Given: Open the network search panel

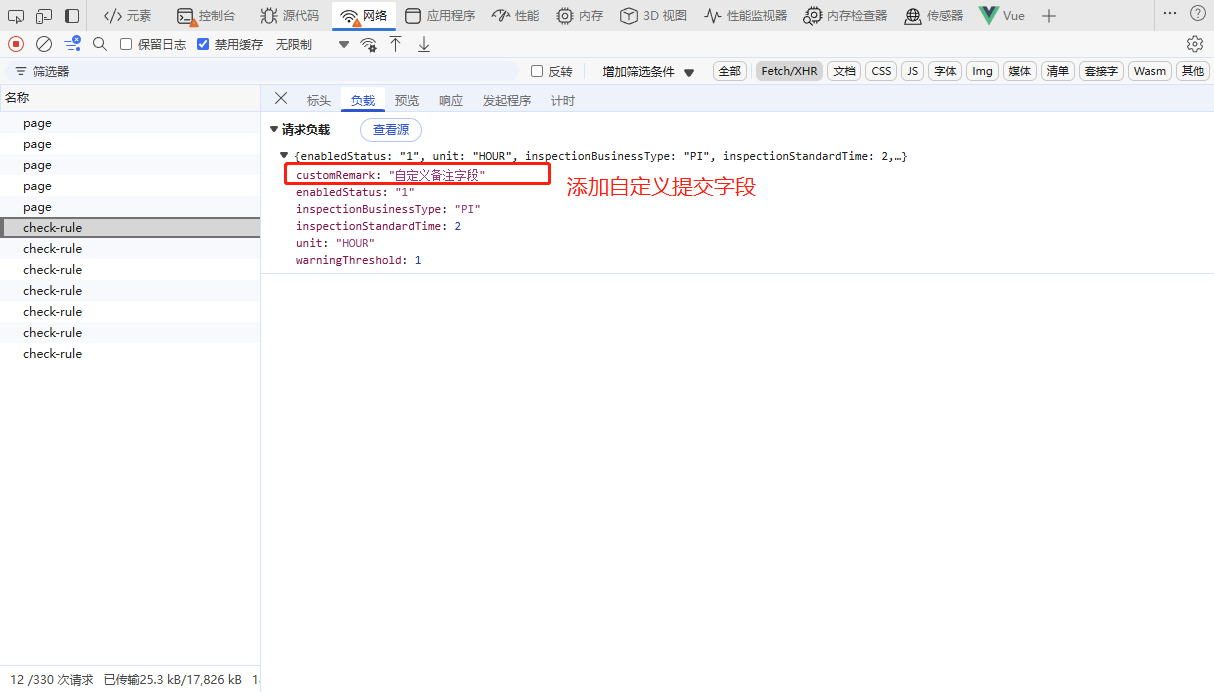Looking at the screenshot, I should point(99,44).
